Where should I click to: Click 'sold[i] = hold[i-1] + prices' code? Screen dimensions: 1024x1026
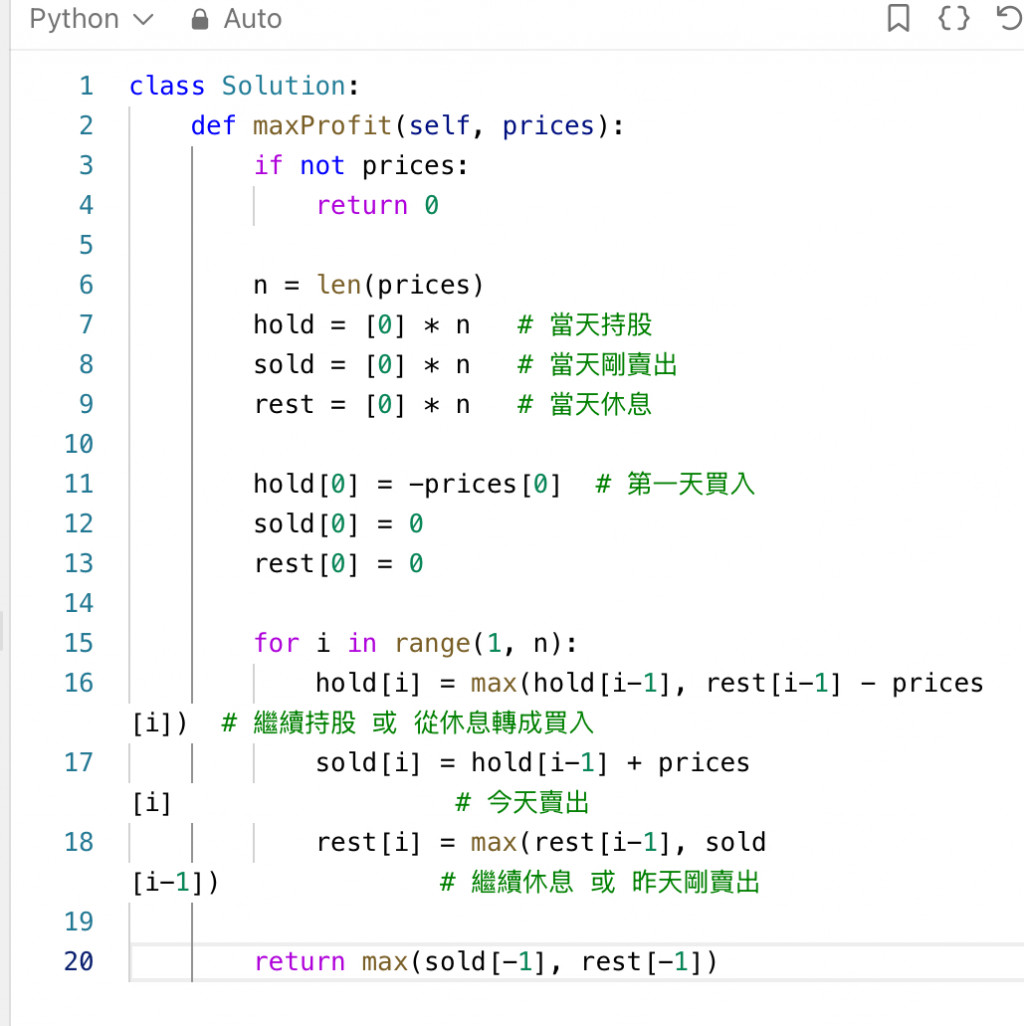533,763
